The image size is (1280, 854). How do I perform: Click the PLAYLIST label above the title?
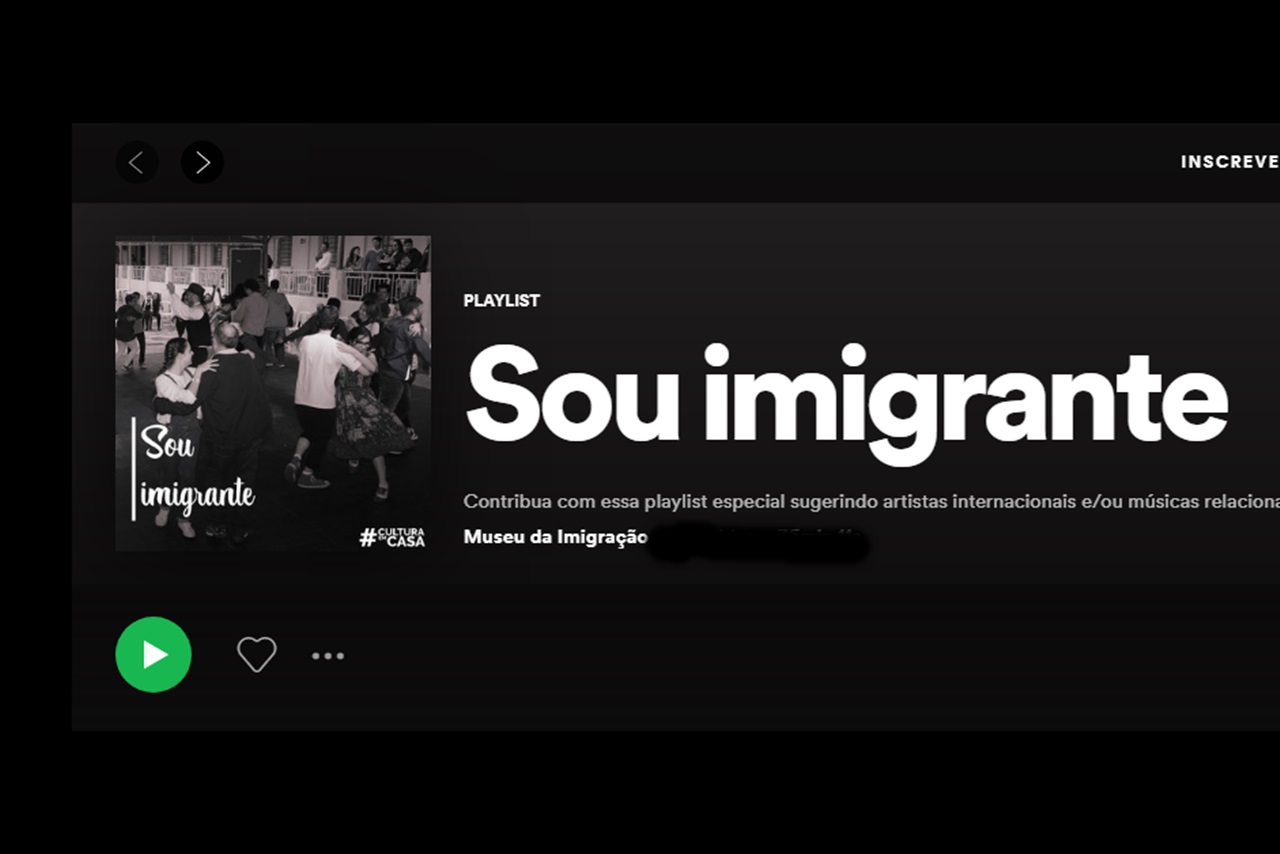tap(502, 301)
